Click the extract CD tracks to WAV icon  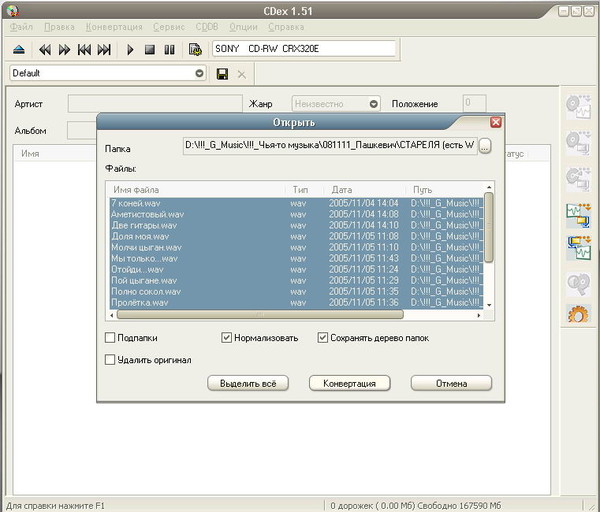(579, 107)
